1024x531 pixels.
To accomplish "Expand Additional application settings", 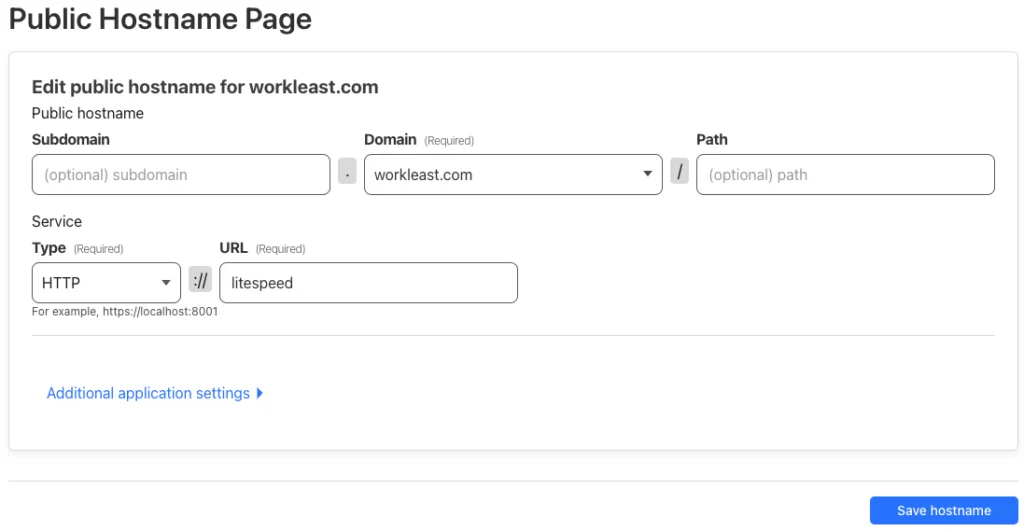I will [x=155, y=393].
